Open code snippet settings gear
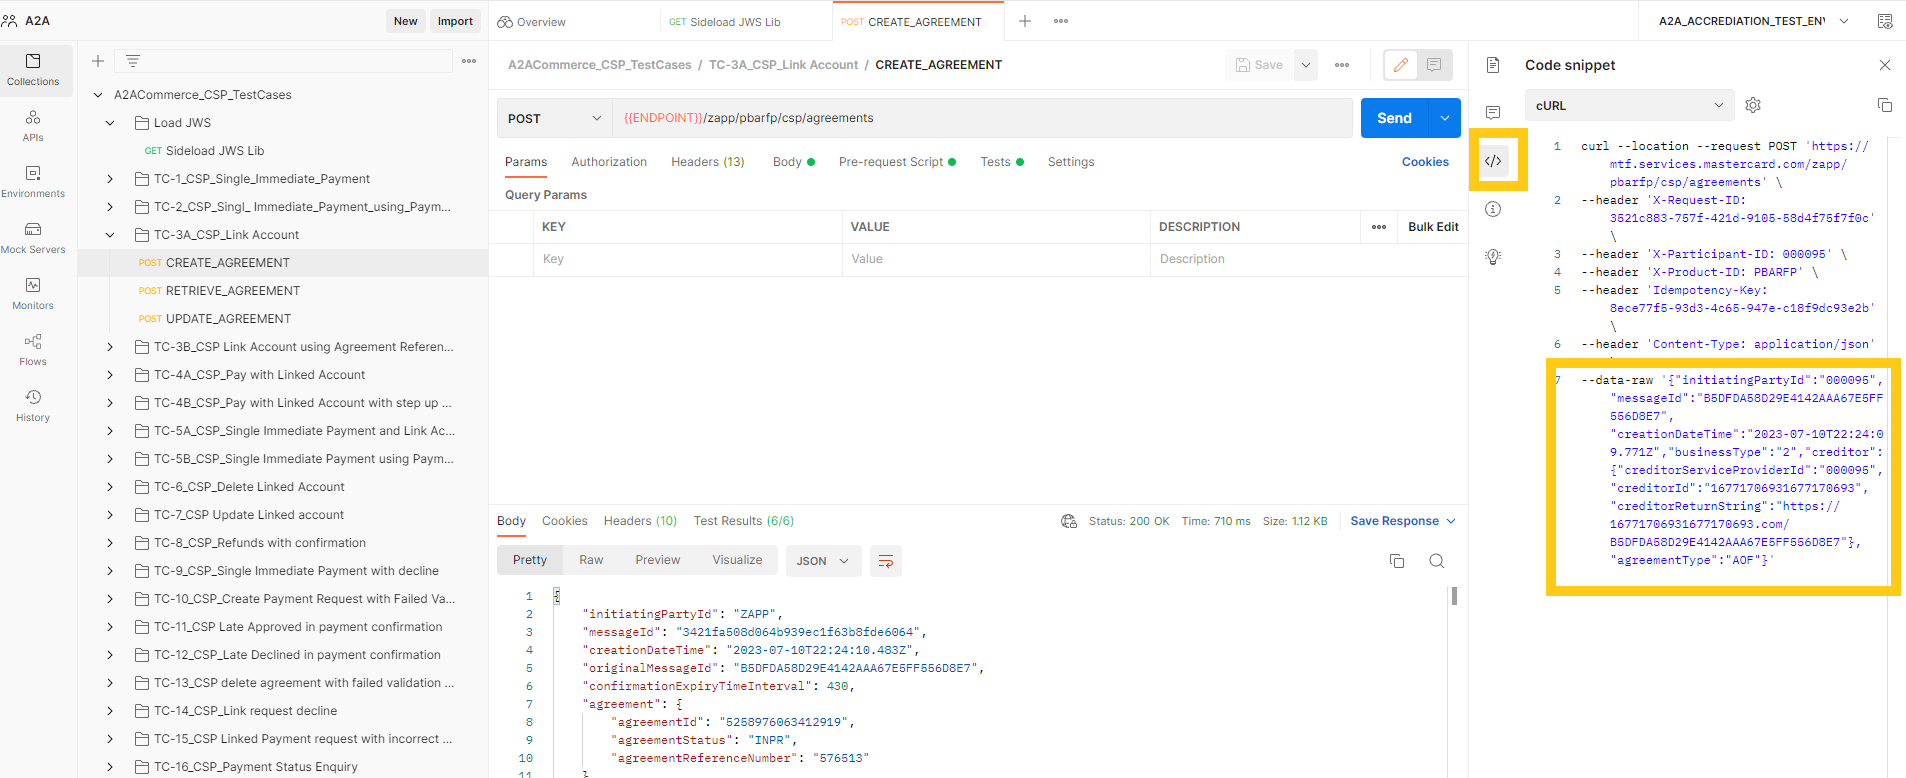Viewport: 1906px width, 778px height. [x=1753, y=105]
